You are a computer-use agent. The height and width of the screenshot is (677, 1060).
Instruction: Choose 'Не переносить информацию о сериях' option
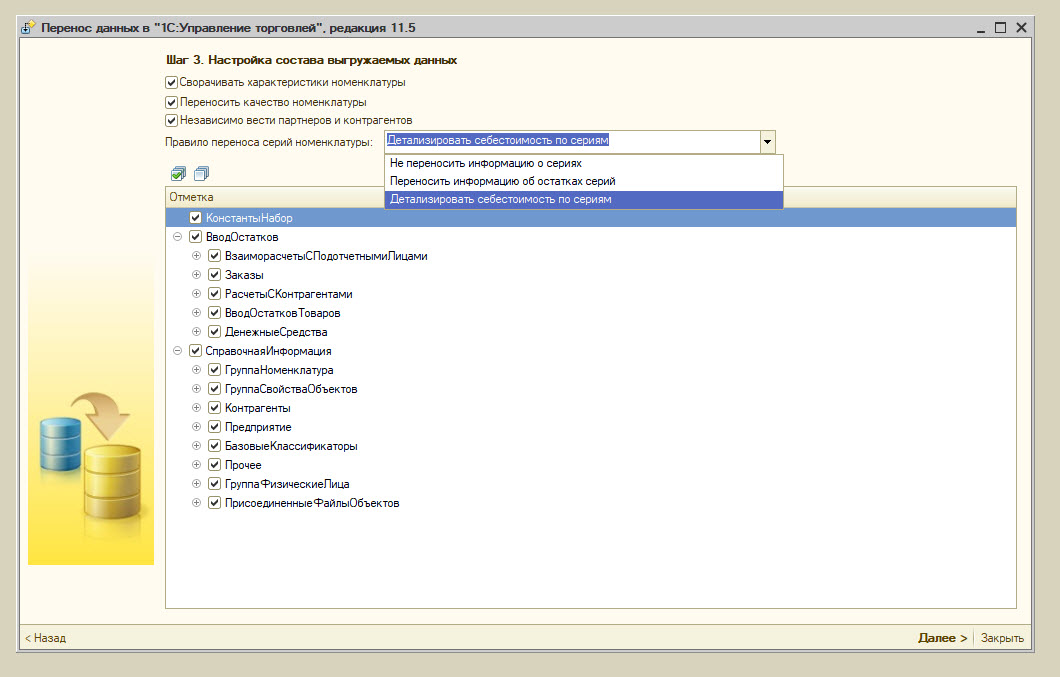pos(583,163)
